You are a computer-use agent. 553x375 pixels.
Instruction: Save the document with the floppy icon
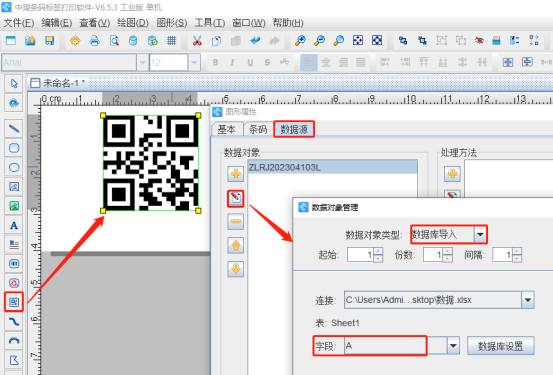coord(49,41)
